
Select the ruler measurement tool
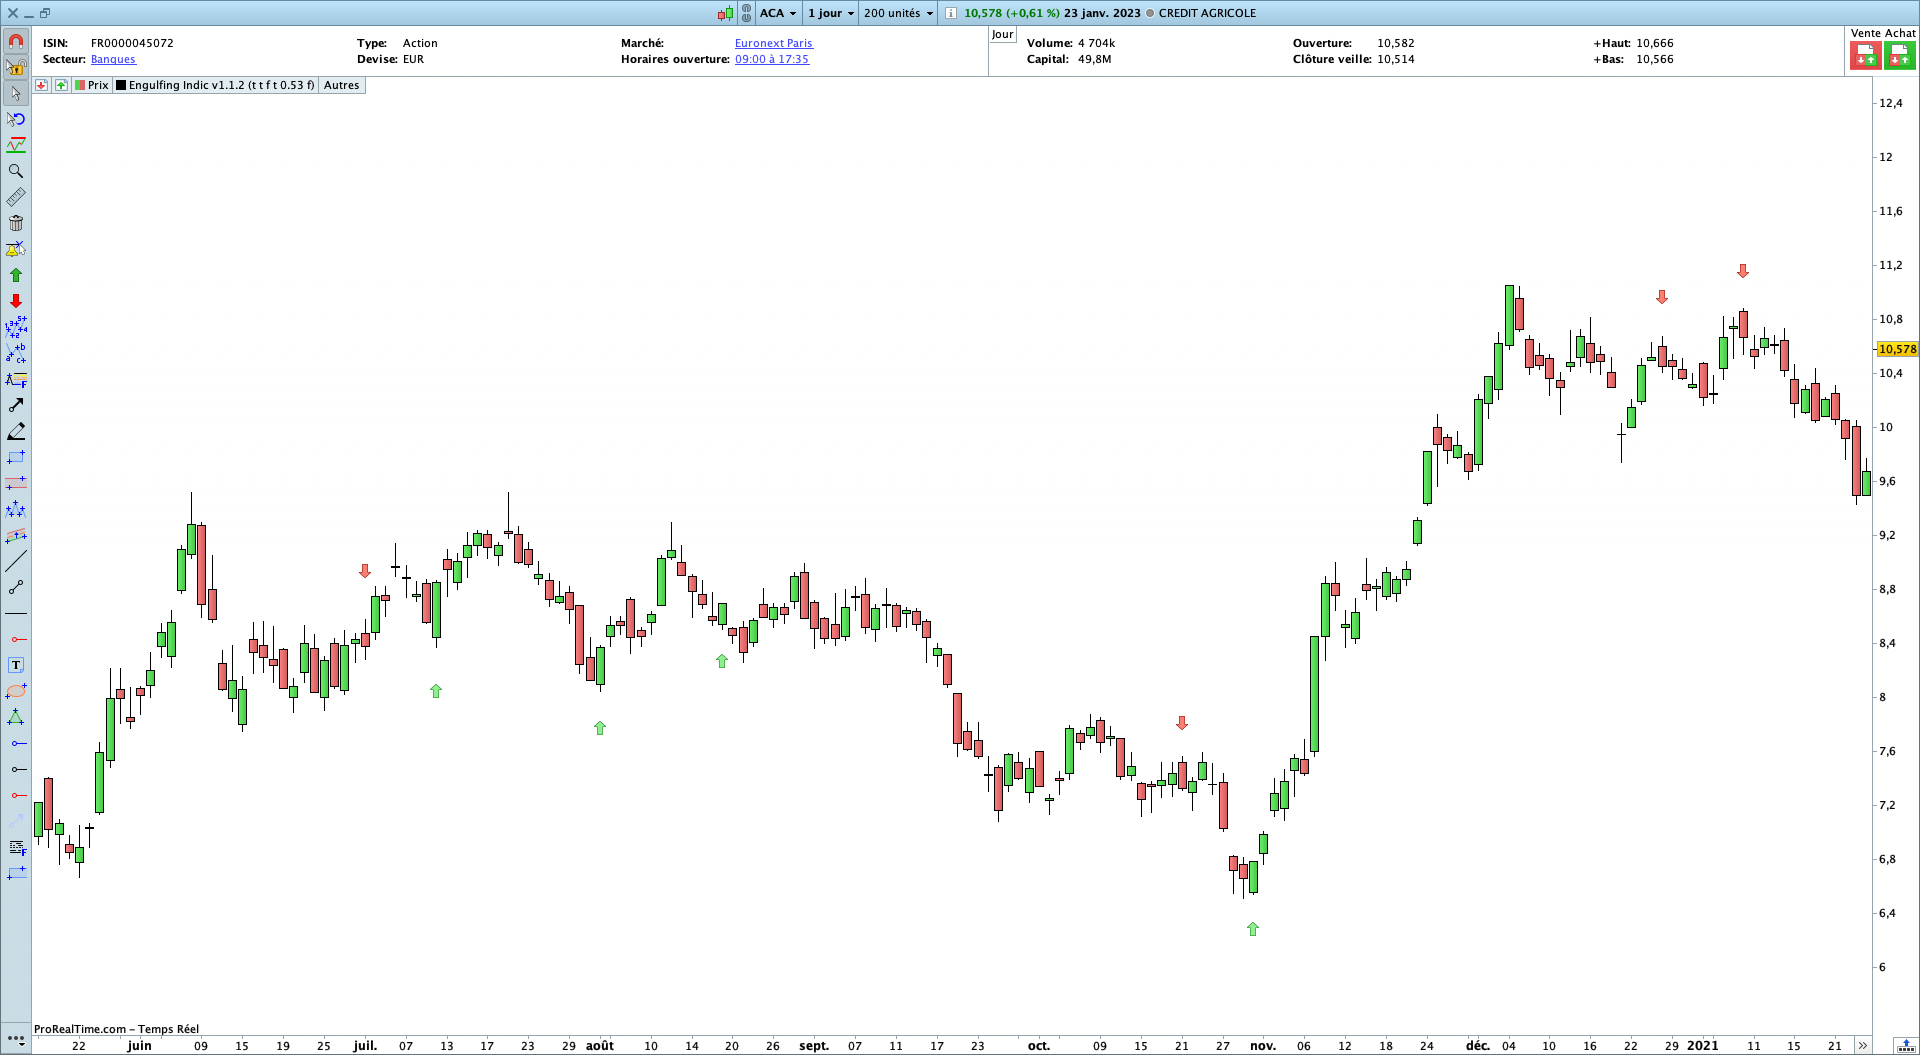pos(16,197)
